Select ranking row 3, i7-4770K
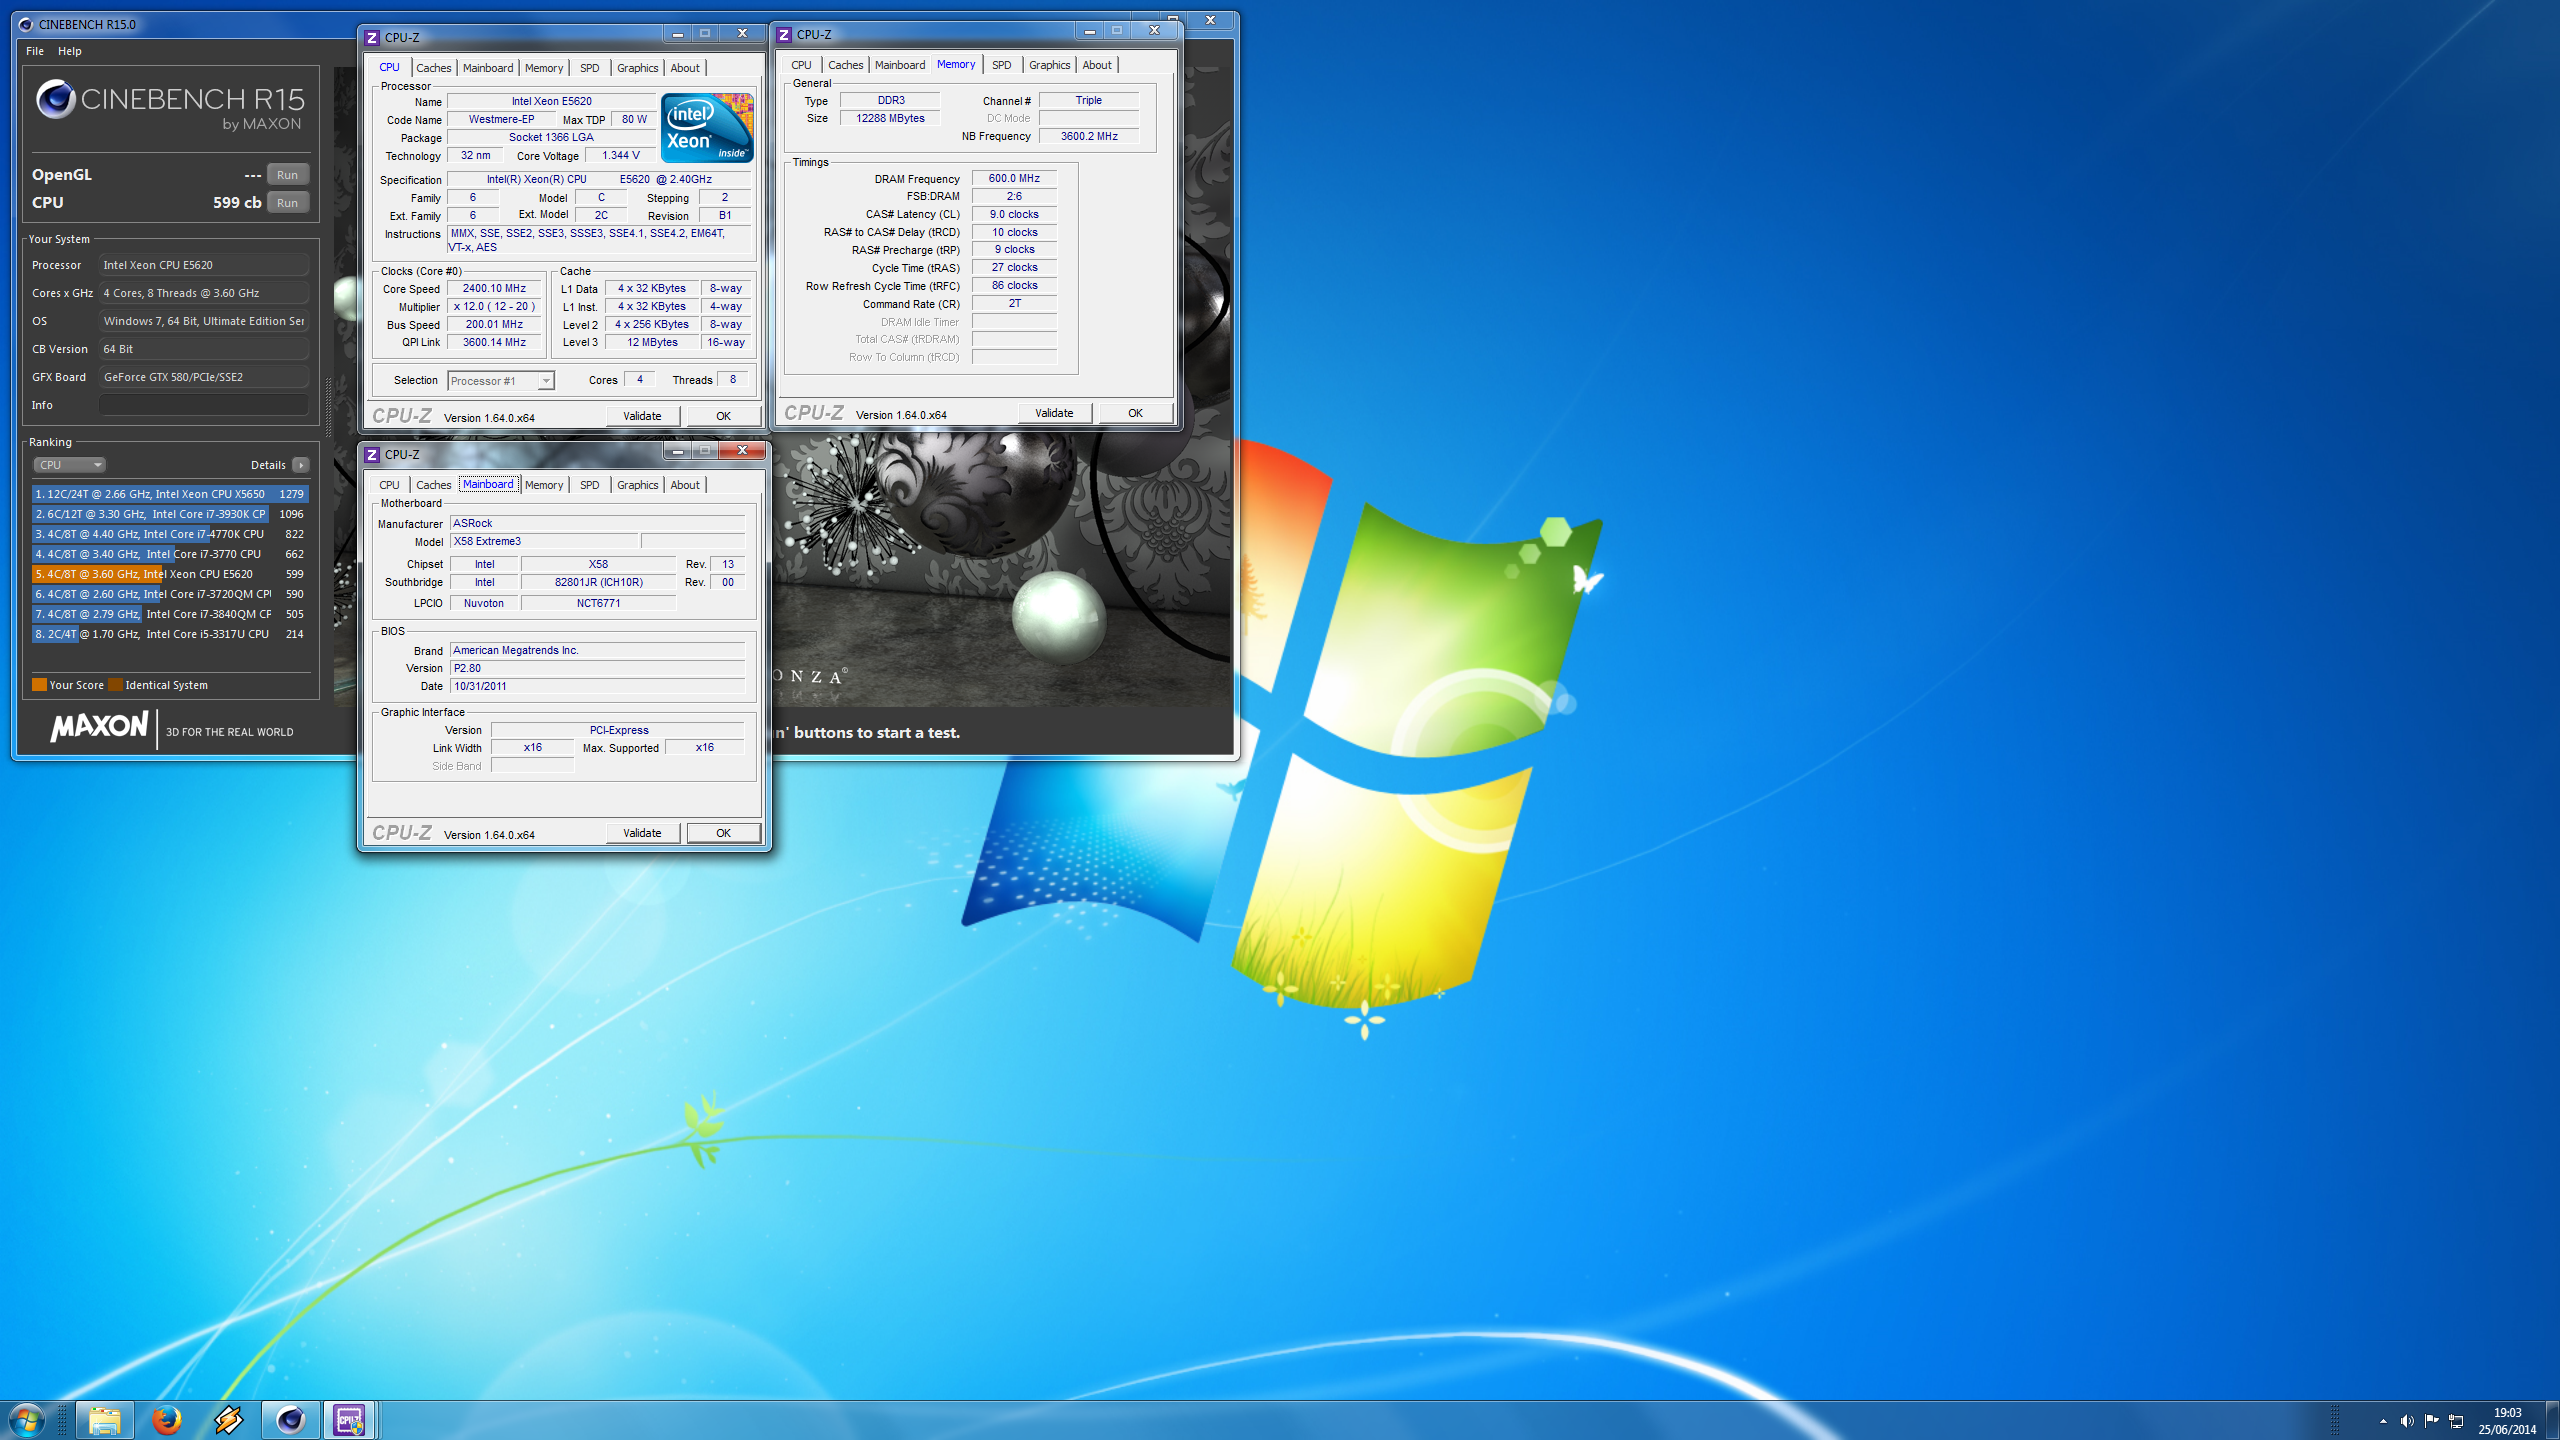The width and height of the screenshot is (2560, 1440). [169, 534]
